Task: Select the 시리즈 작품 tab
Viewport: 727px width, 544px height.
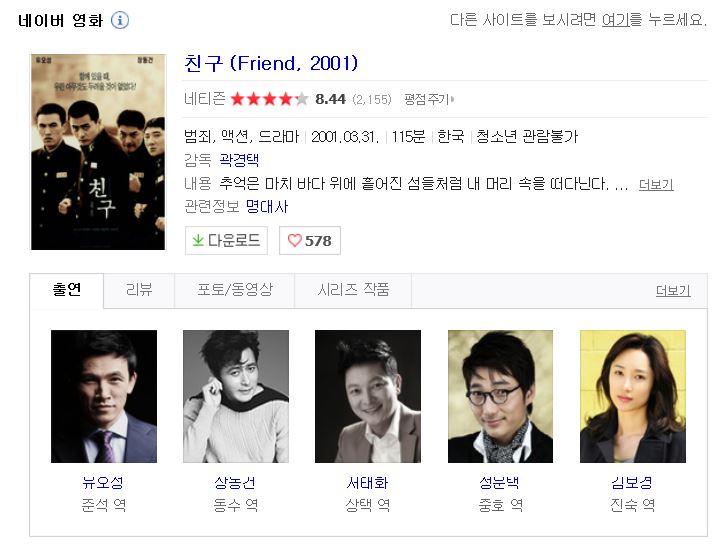Action: tap(353, 290)
